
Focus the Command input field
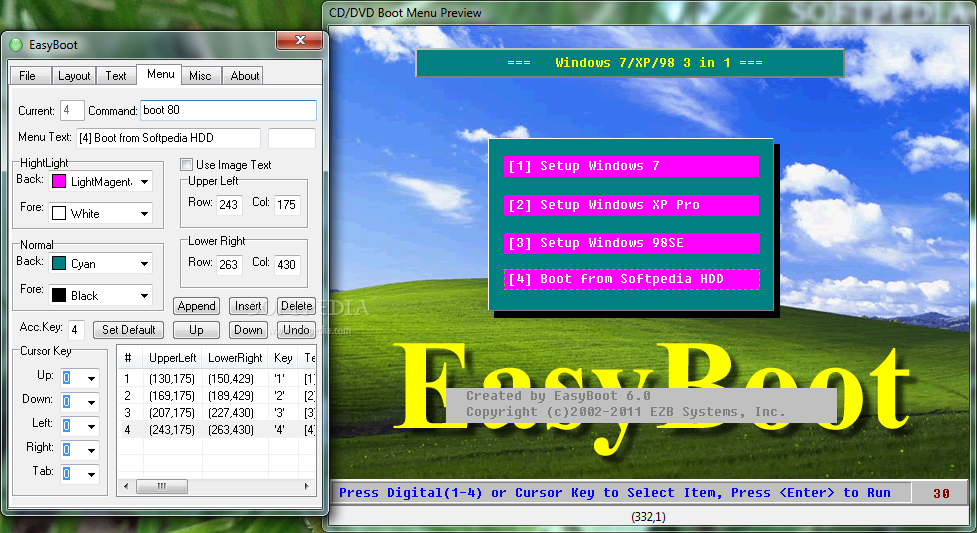click(x=228, y=110)
